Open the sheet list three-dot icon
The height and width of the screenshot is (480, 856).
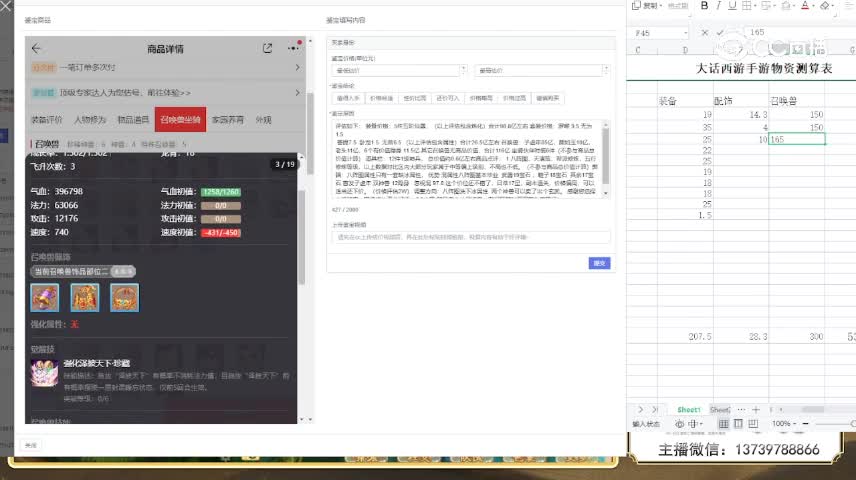tap(741, 410)
